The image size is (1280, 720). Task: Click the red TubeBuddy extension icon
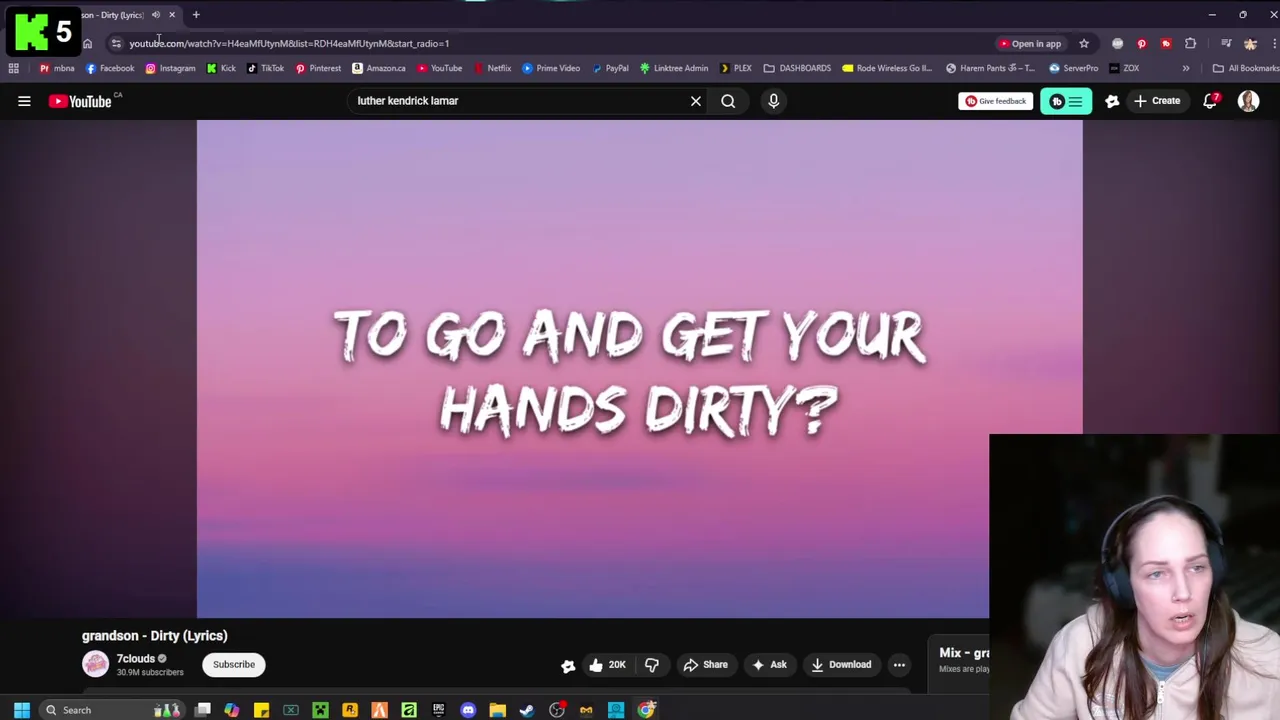[1165, 44]
